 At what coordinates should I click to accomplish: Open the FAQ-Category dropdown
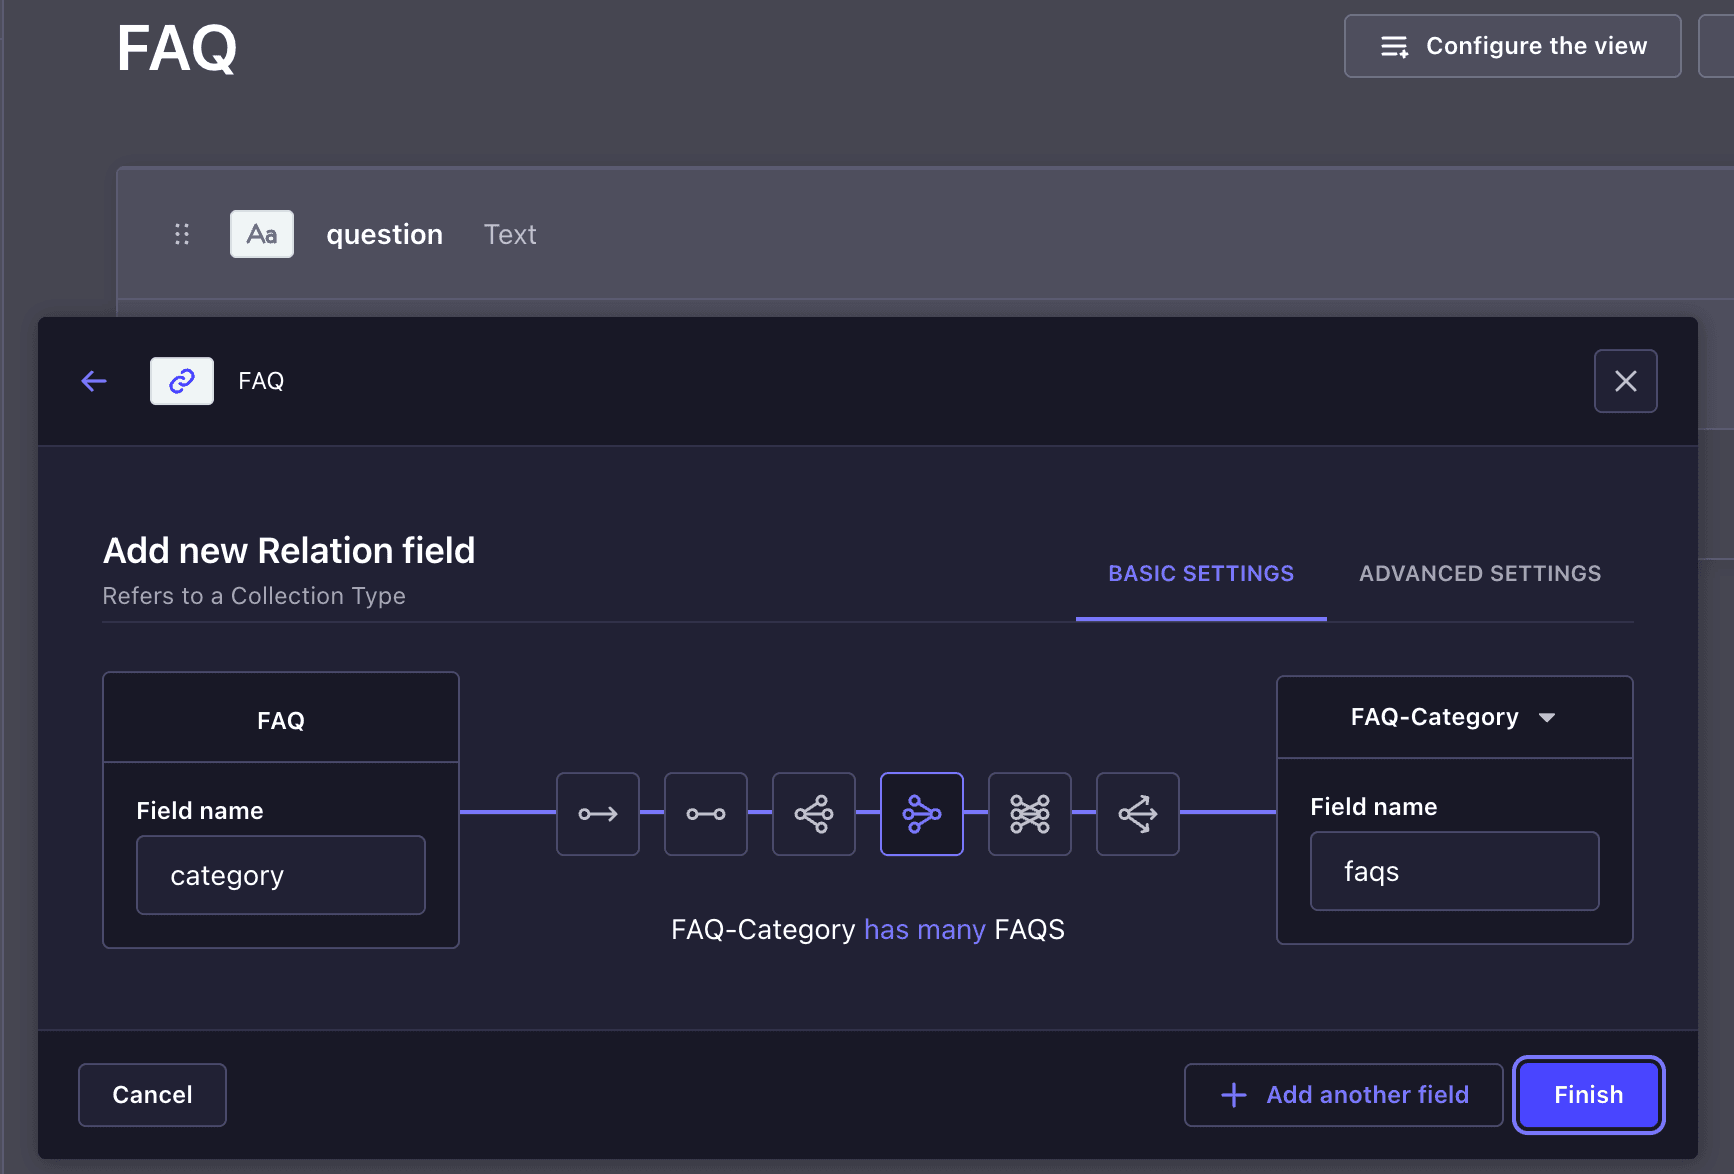click(1454, 717)
